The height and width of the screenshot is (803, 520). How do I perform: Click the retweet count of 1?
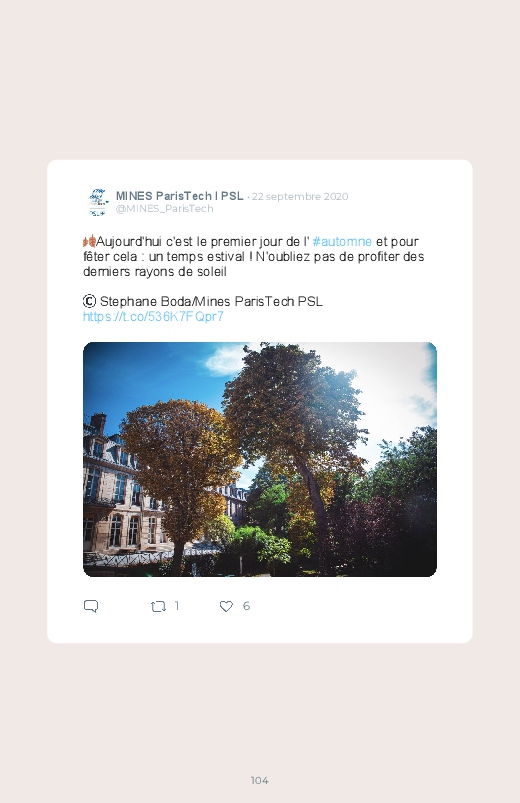(177, 606)
